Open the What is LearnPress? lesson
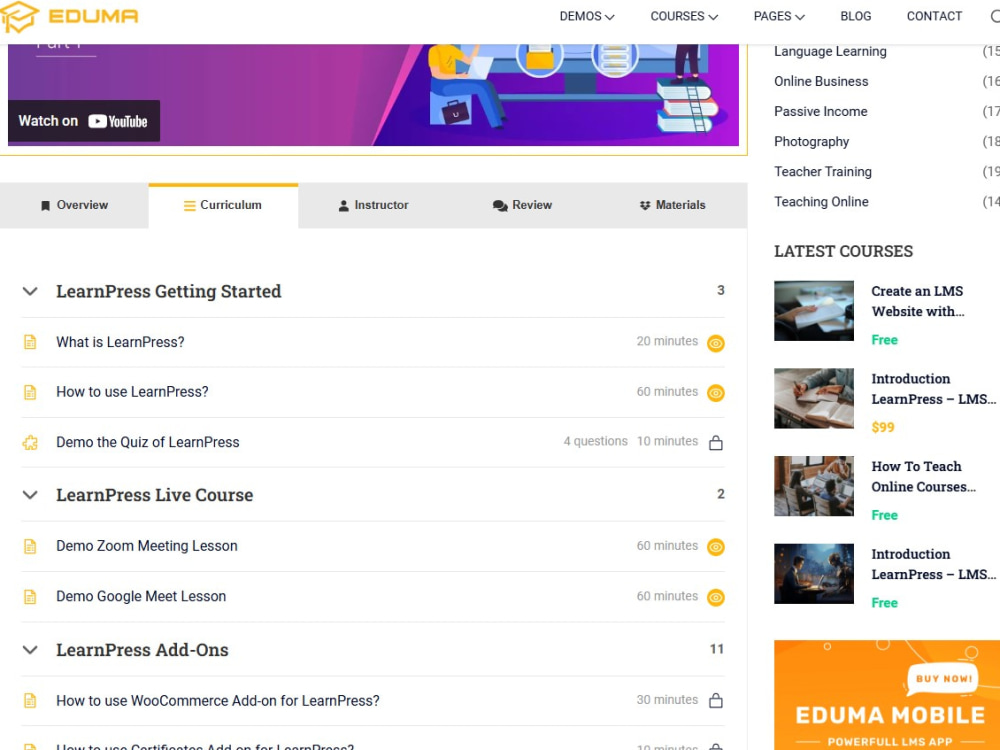Image resolution: width=1000 pixels, height=750 pixels. (120, 342)
